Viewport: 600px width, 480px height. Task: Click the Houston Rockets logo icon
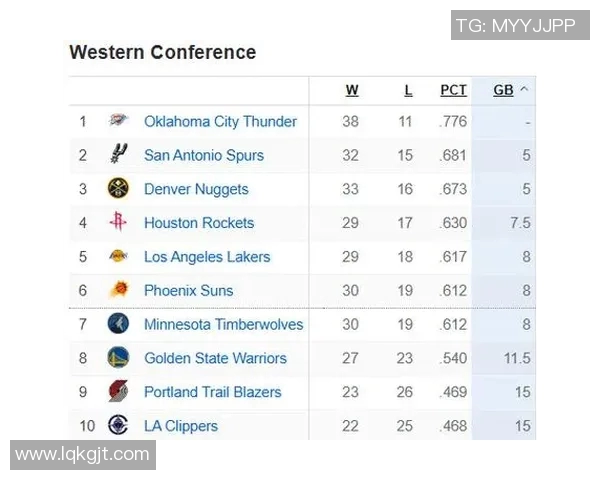[x=118, y=223]
